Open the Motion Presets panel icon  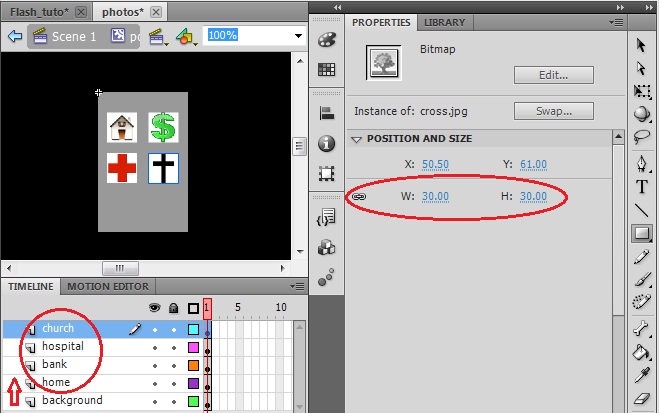(327, 277)
